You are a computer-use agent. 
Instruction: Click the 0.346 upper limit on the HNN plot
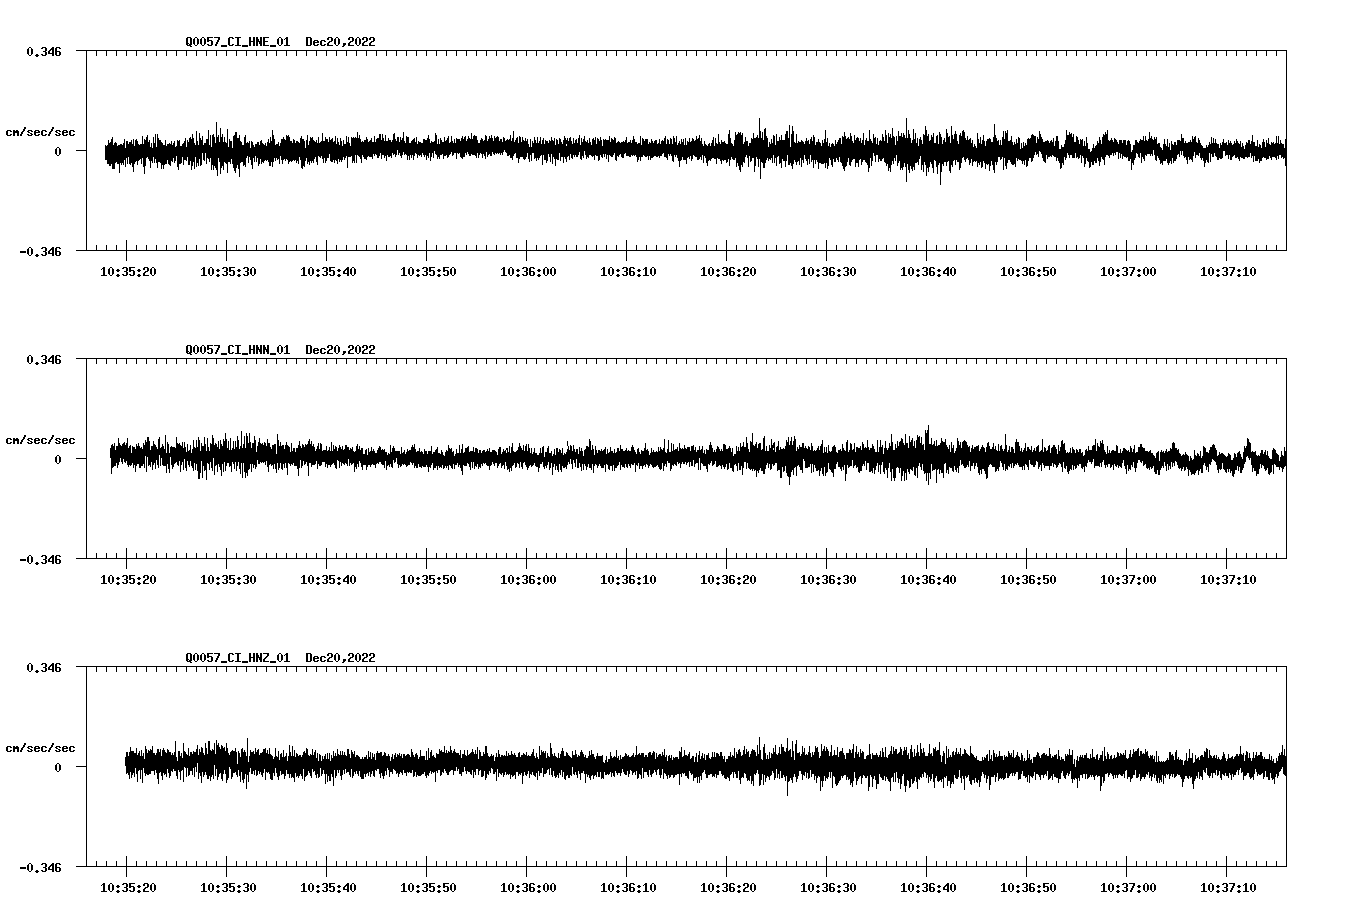[44, 359]
